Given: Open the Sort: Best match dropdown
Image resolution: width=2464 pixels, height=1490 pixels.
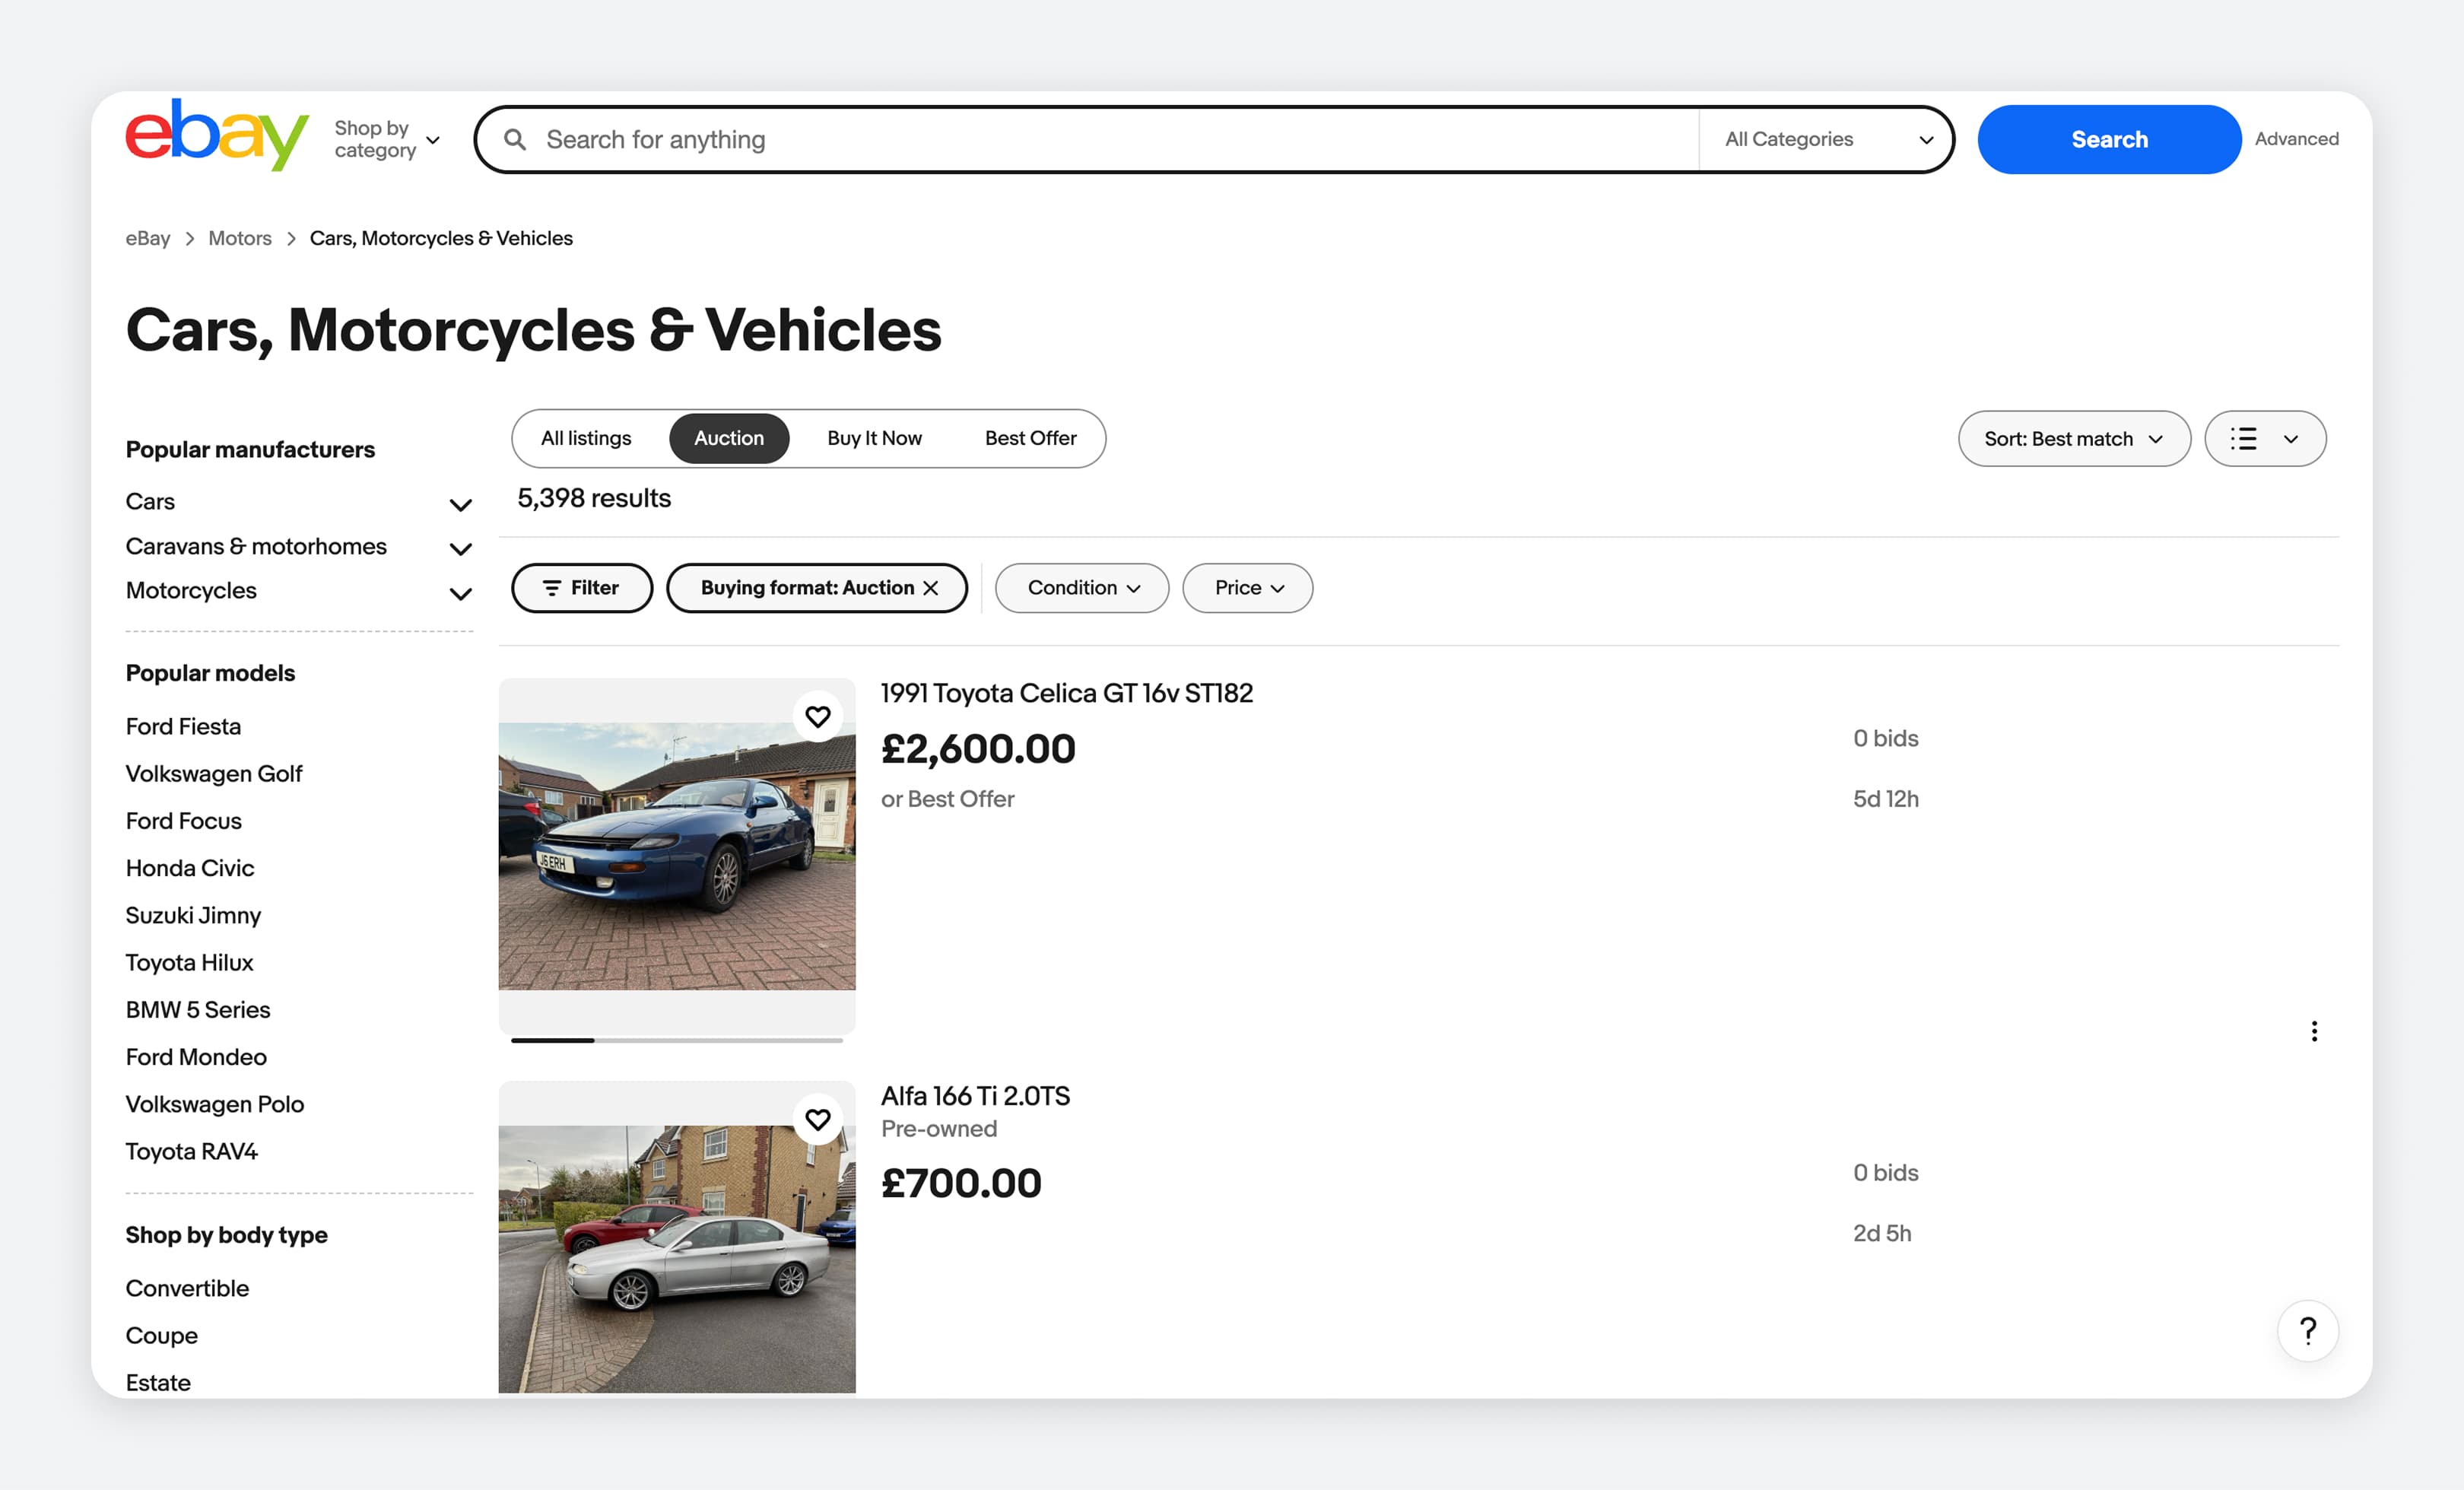Looking at the screenshot, I should 2073,439.
